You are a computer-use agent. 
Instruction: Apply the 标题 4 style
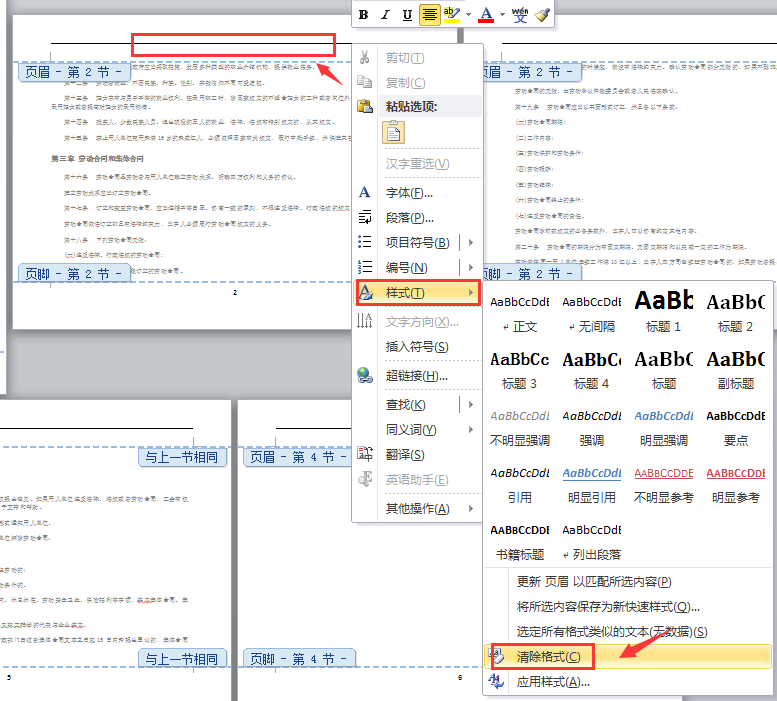click(592, 371)
